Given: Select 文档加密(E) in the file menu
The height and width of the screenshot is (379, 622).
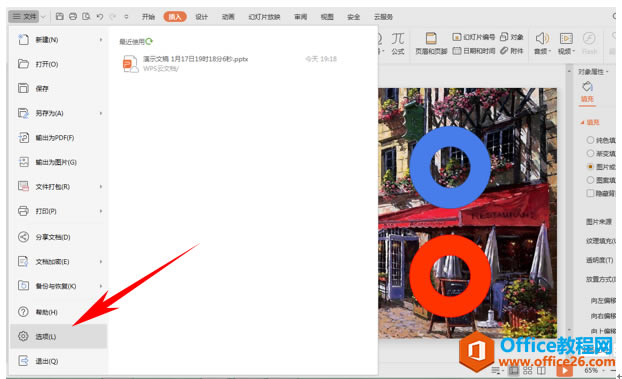Looking at the screenshot, I should [x=59, y=262].
